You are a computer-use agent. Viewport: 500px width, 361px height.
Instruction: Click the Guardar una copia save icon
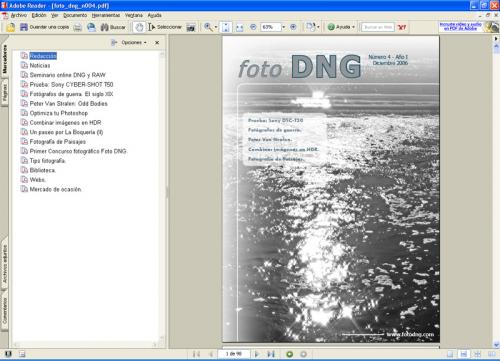pos(24,27)
